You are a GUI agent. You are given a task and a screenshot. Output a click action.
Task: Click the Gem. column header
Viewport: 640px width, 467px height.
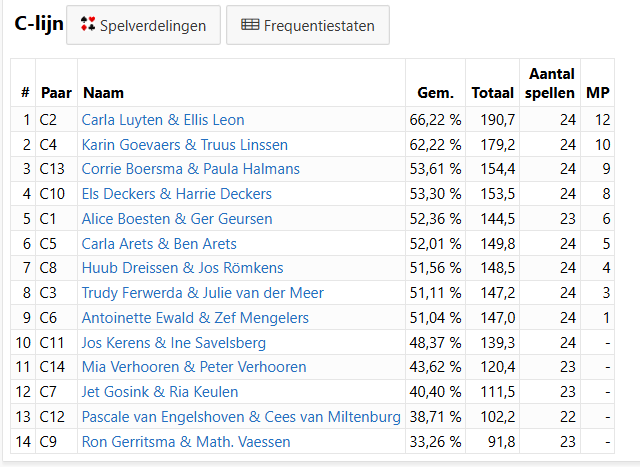click(x=436, y=93)
